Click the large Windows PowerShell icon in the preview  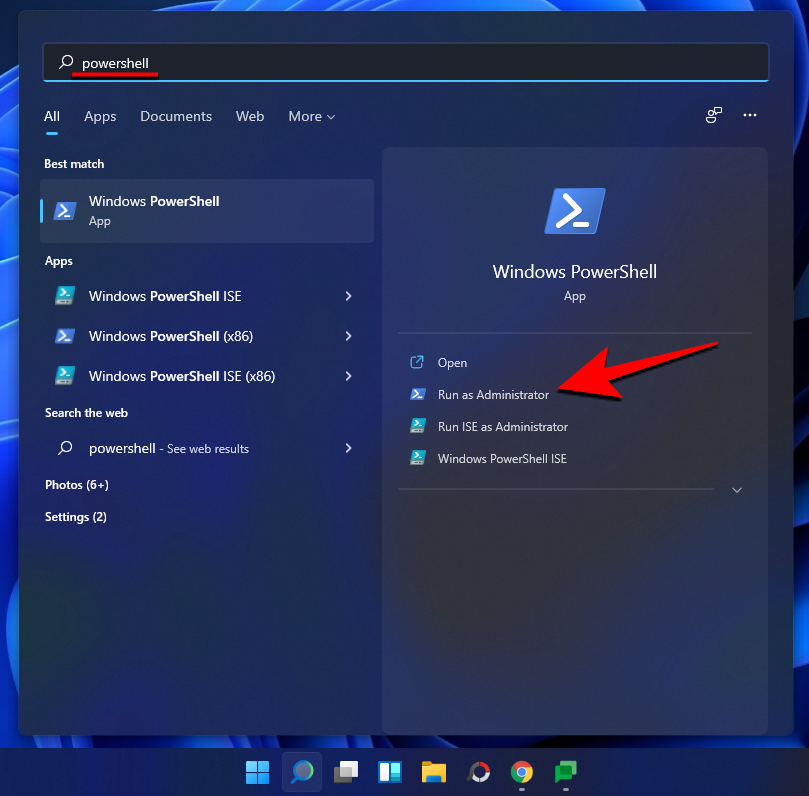pyautogui.click(x=574, y=212)
